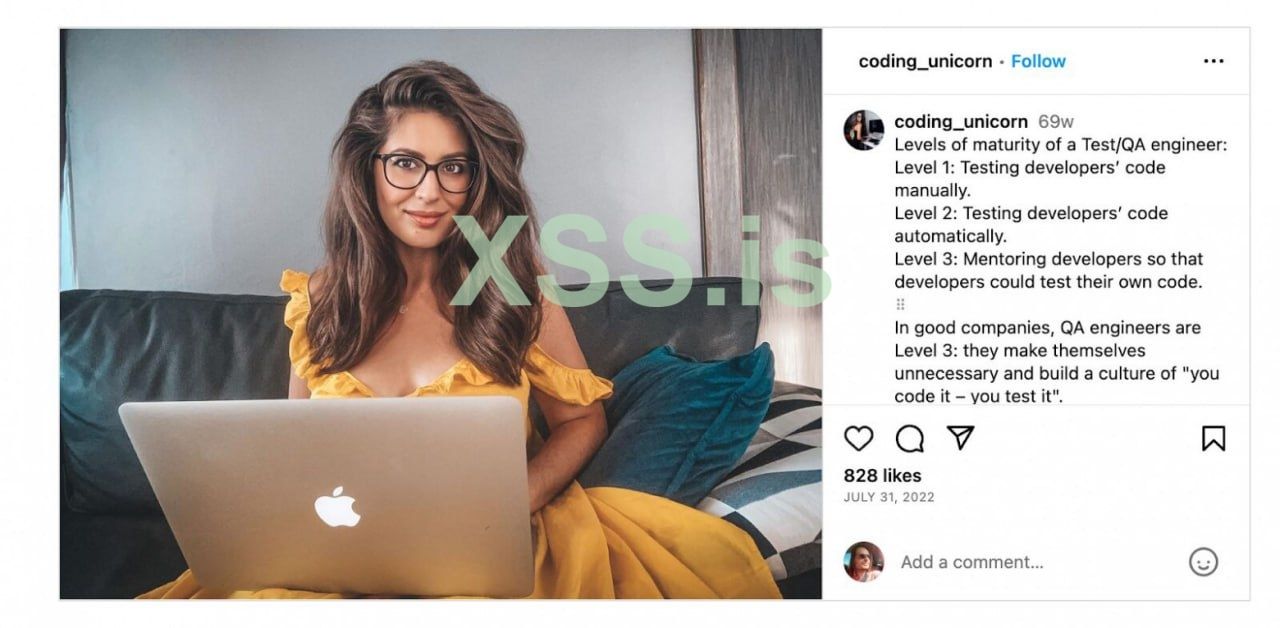This screenshot has width=1280, height=628.
Task: Click the 69w timestamp in the caption
Action: point(1056,122)
